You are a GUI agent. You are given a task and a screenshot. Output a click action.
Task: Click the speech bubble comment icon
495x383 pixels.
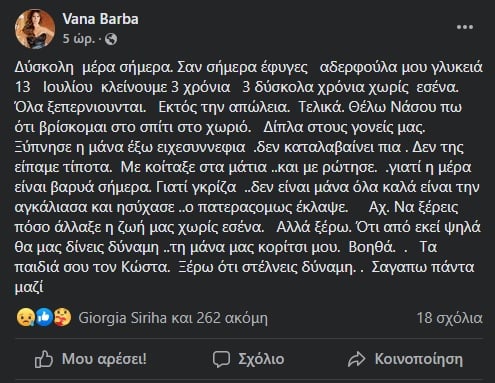point(221,359)
